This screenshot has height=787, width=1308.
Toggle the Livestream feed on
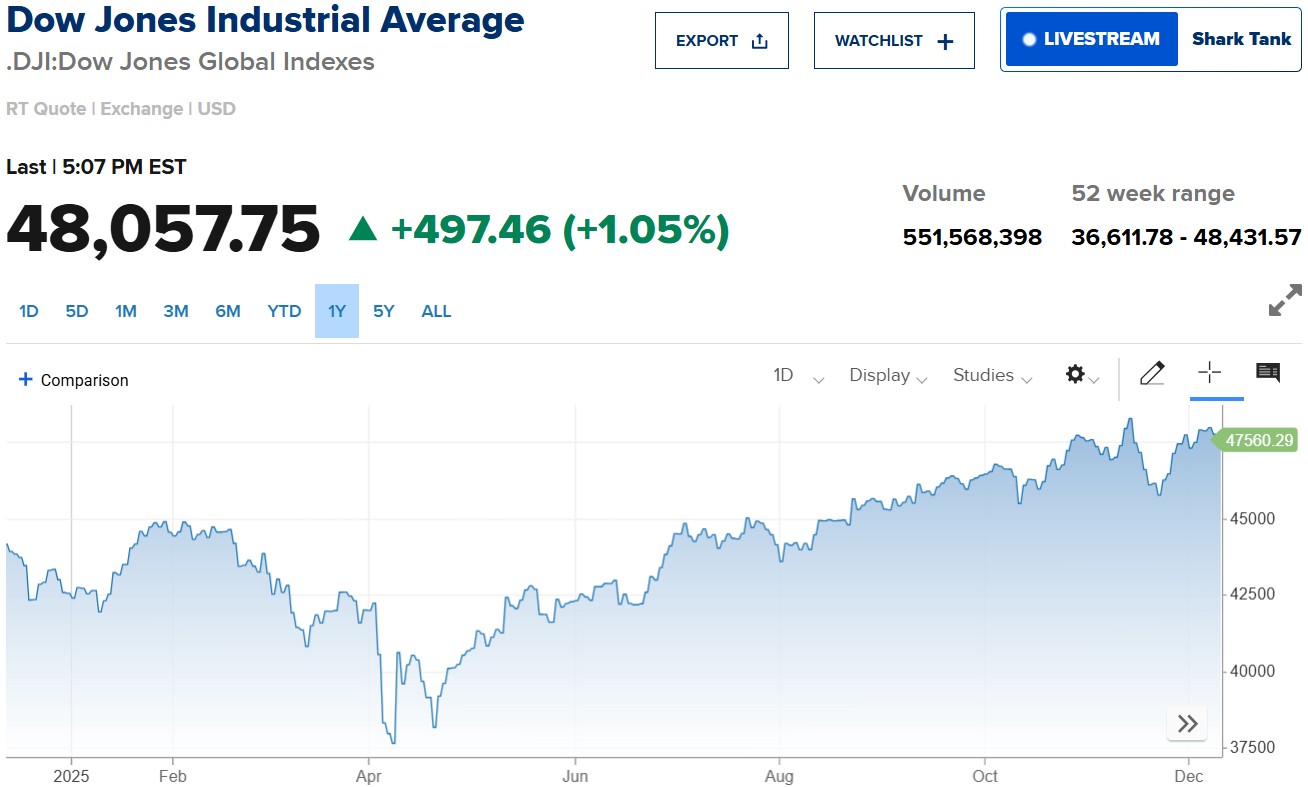point(1090,40)
